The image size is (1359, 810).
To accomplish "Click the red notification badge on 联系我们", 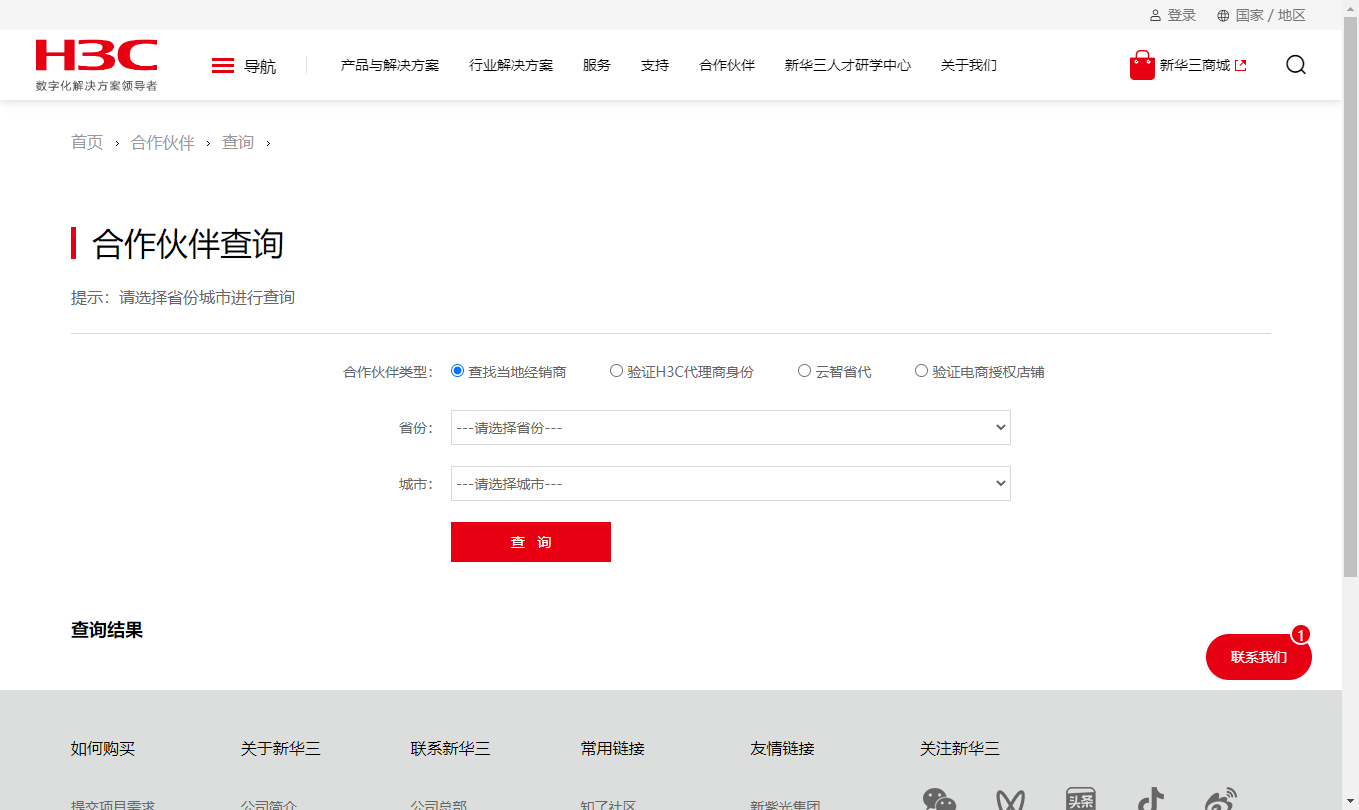I will pyautogui.click(x=1300, y=635).
